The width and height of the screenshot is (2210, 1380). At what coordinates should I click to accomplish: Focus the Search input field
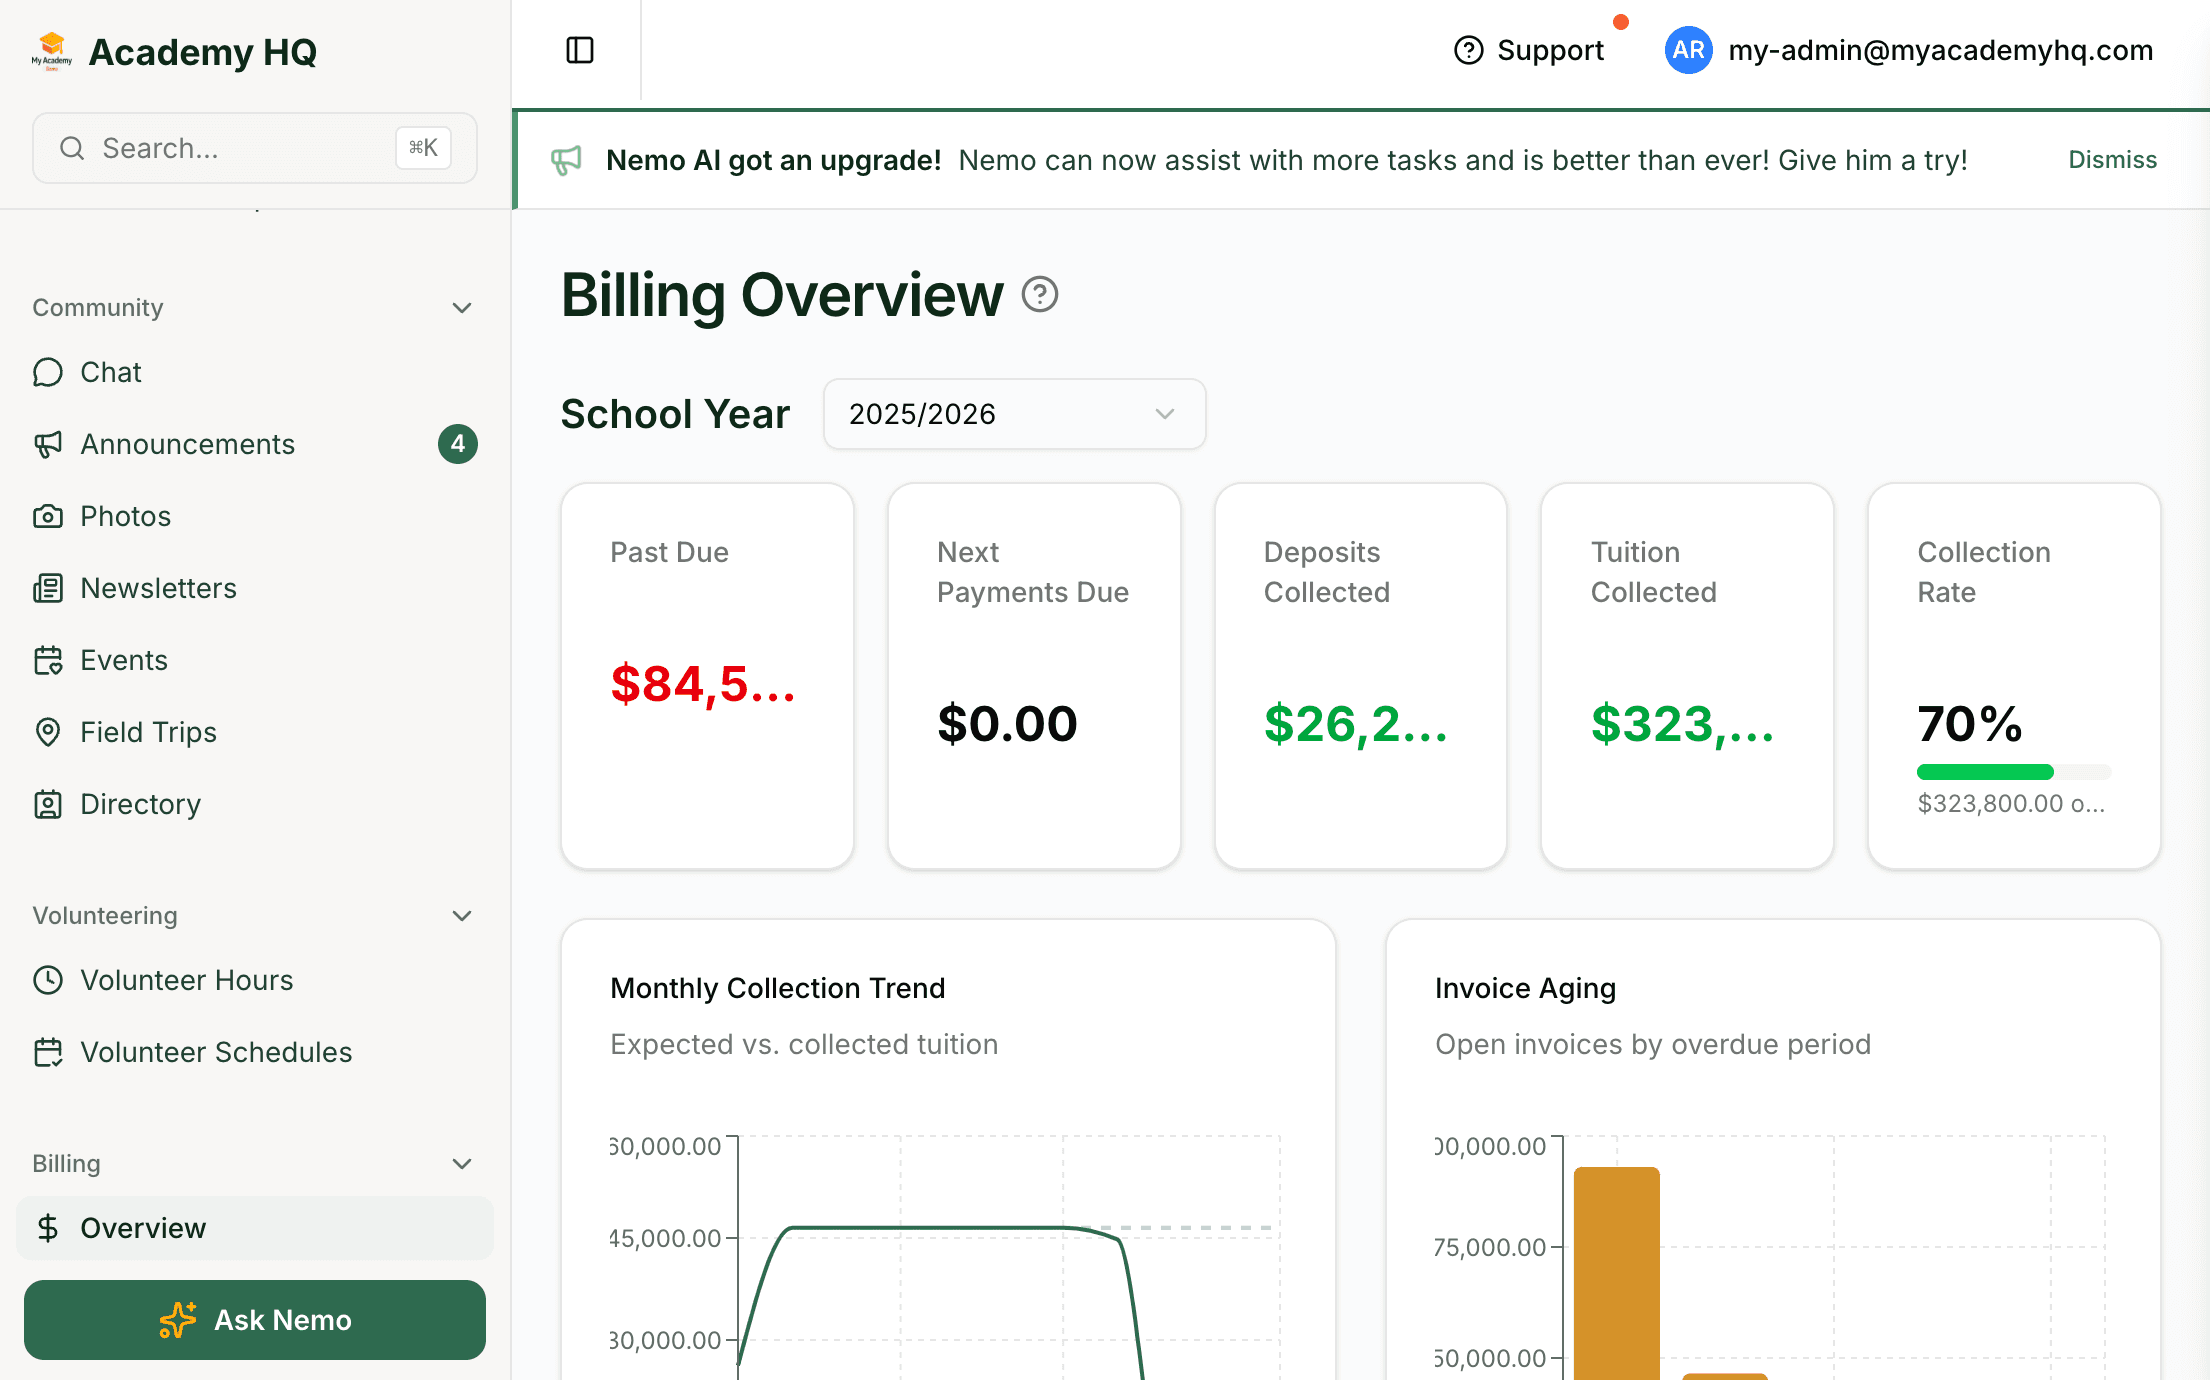point(254,148)
